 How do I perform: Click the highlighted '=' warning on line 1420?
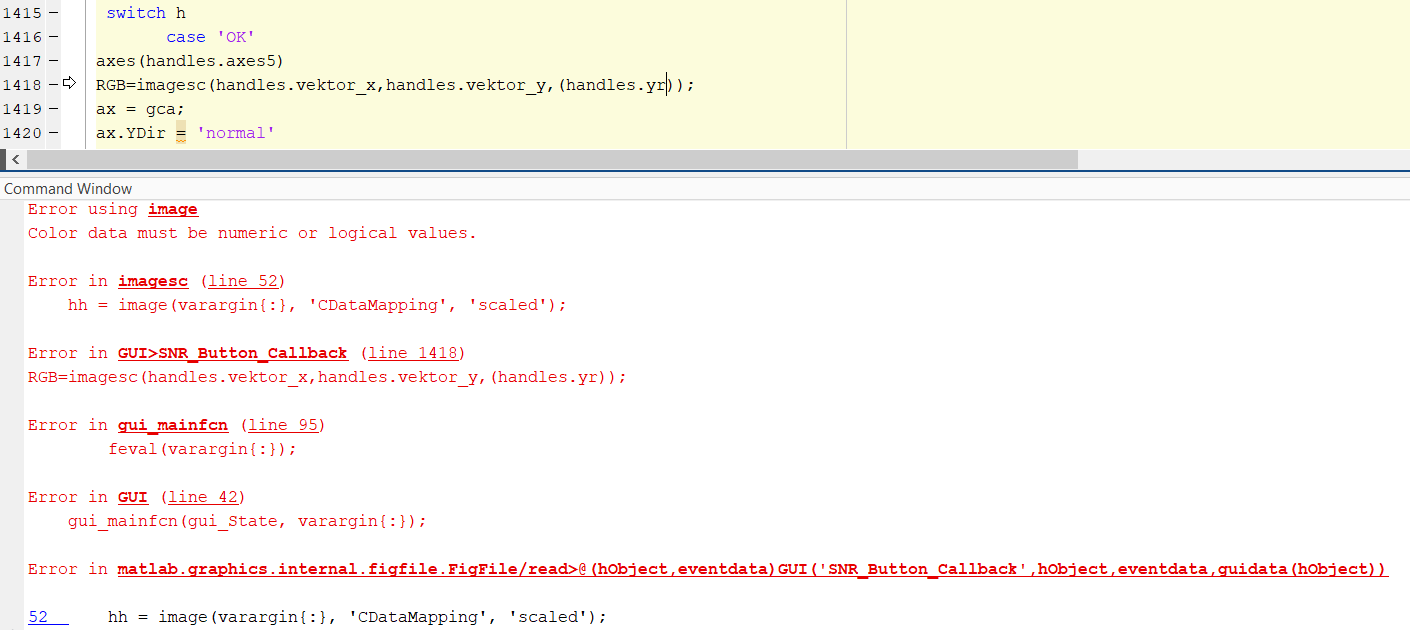coord(181,133)
